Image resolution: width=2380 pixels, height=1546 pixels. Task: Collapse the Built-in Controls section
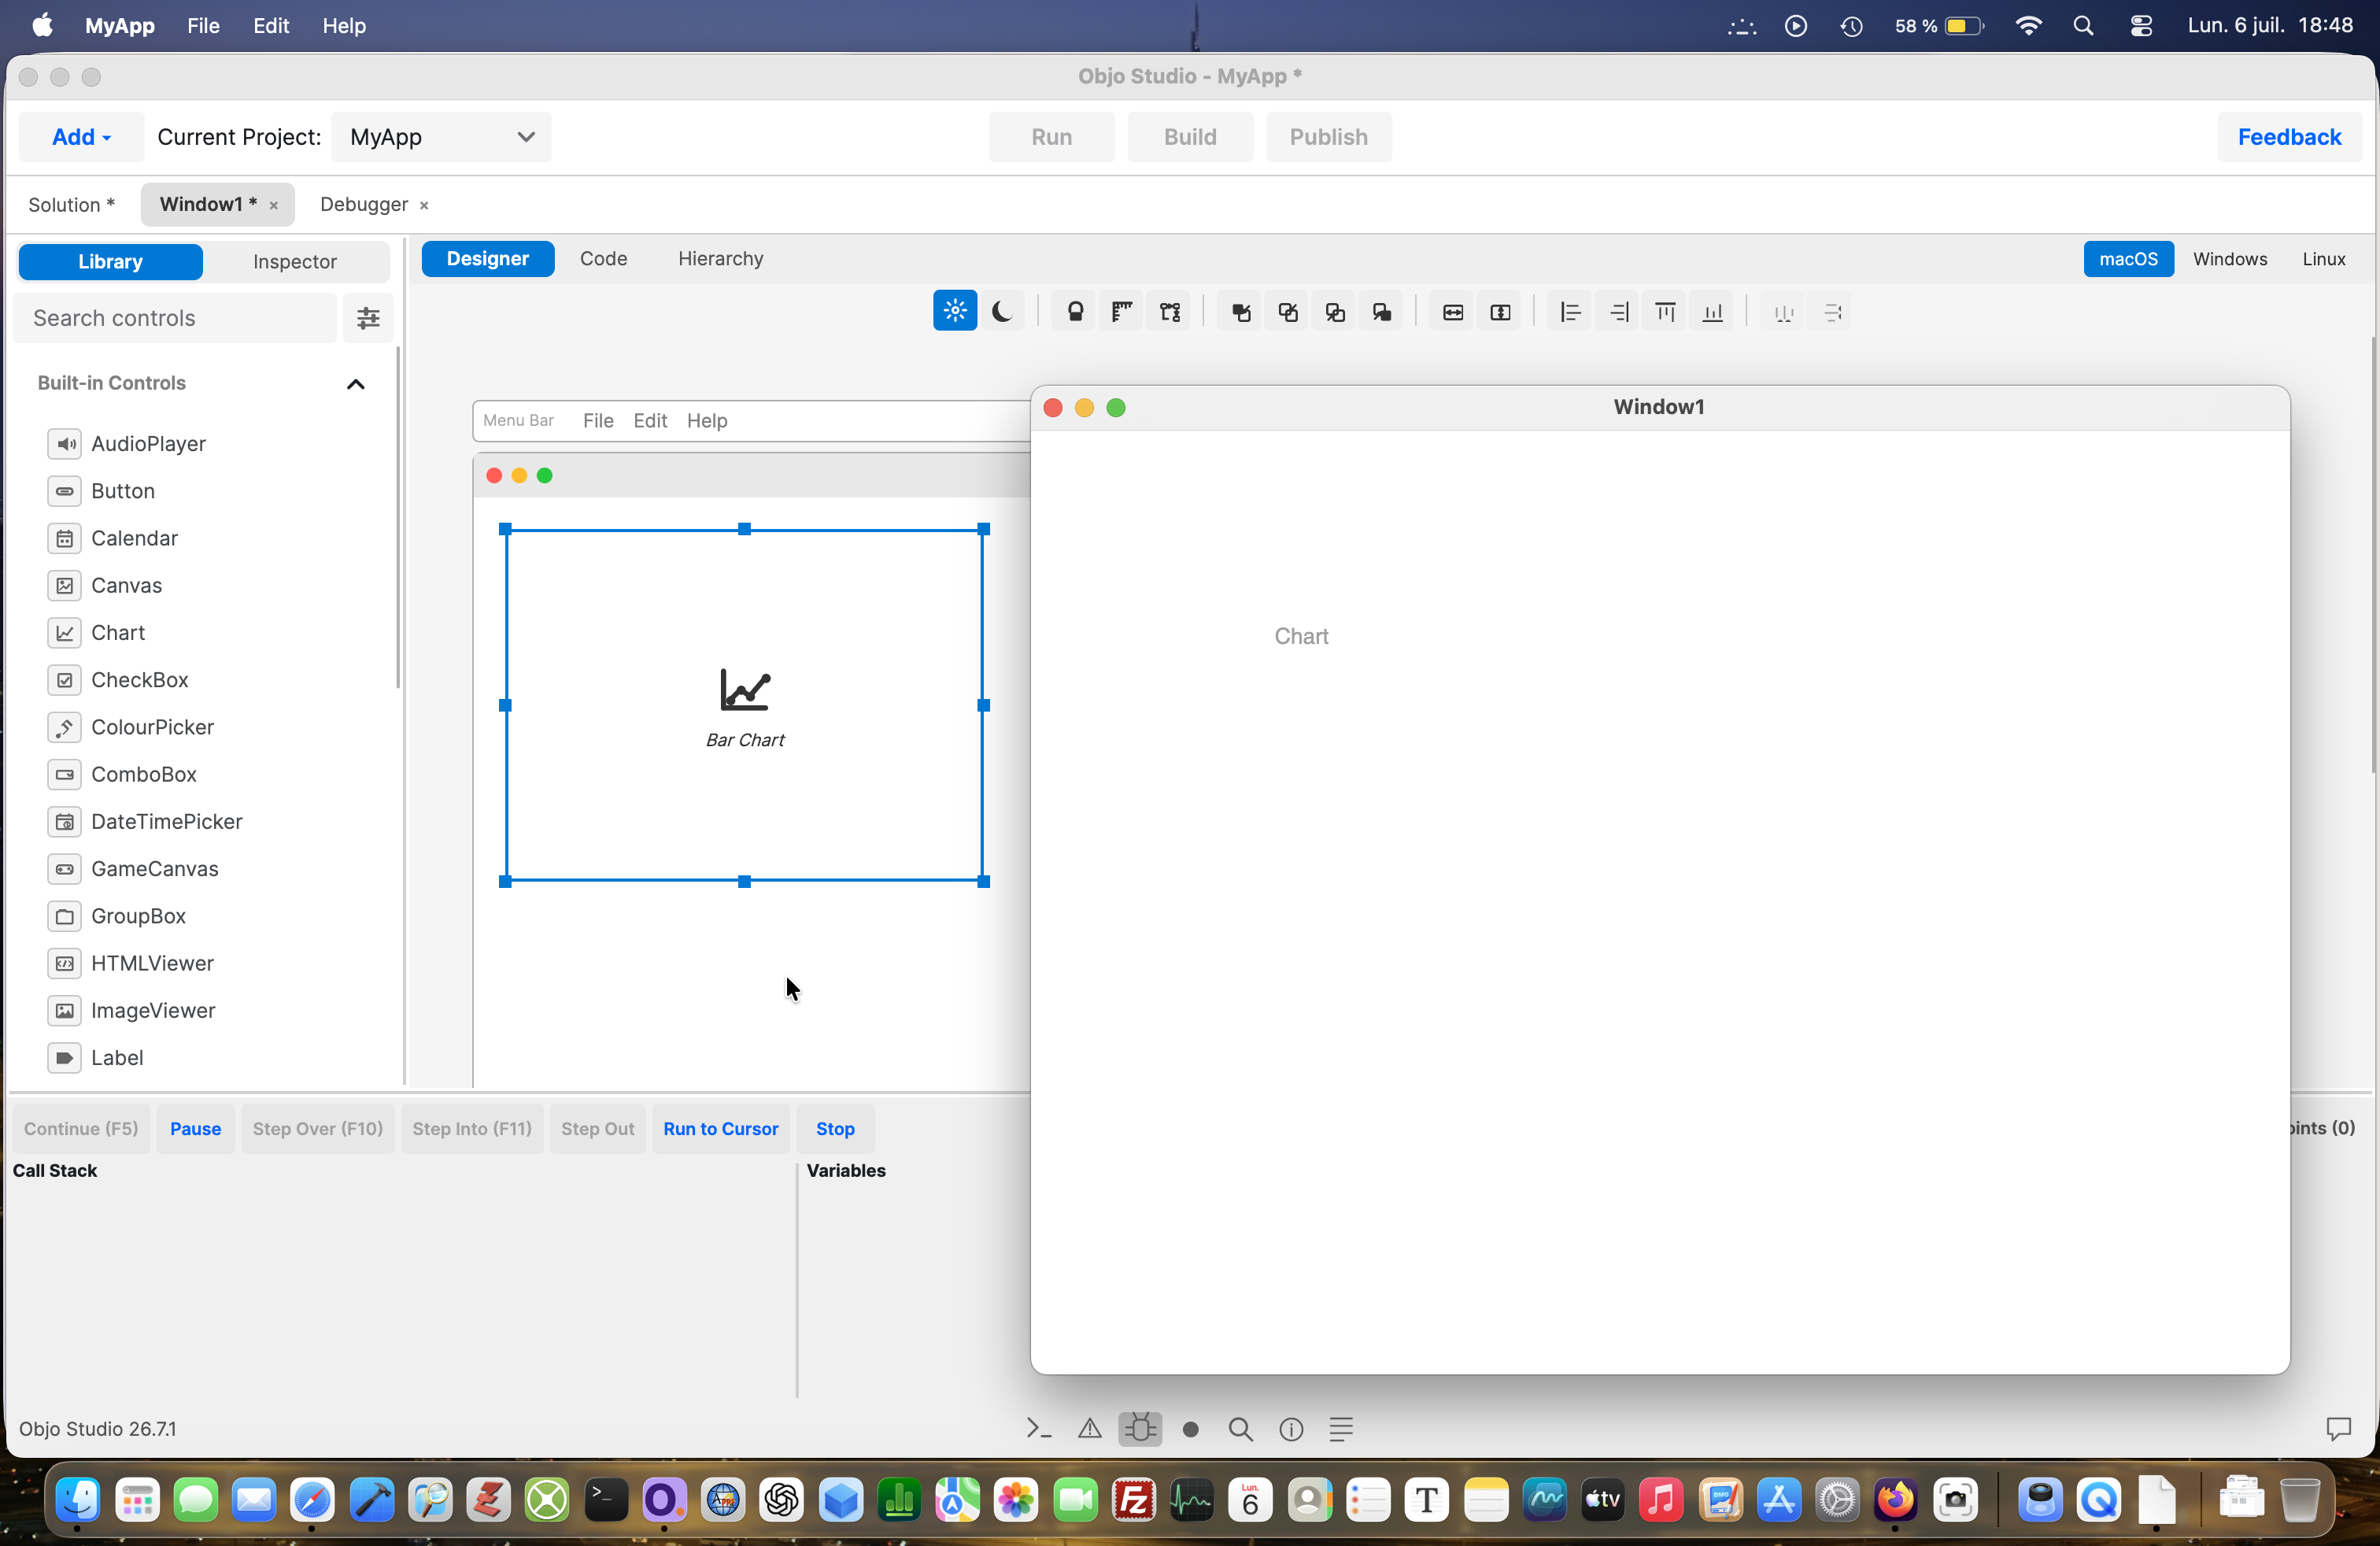(355, 384)
